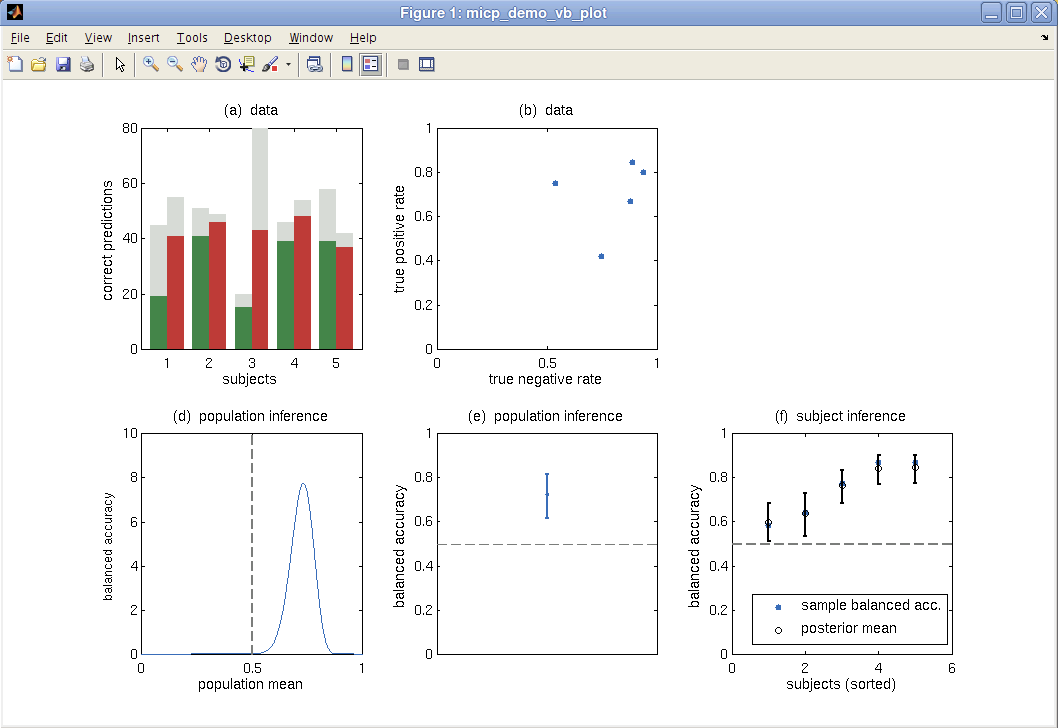1058x728 pixels.
Task: Activate the Pan hand tool
Action: pyautogui.click(x=199, y=65)
